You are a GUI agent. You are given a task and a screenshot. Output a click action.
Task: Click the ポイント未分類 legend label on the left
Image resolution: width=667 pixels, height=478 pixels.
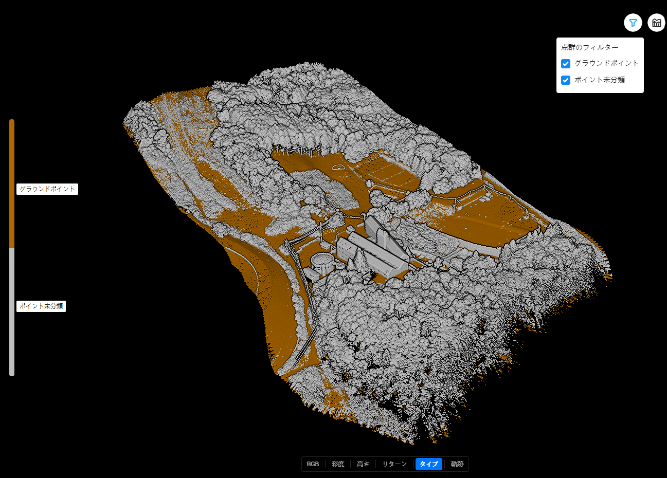pos(41,306)
